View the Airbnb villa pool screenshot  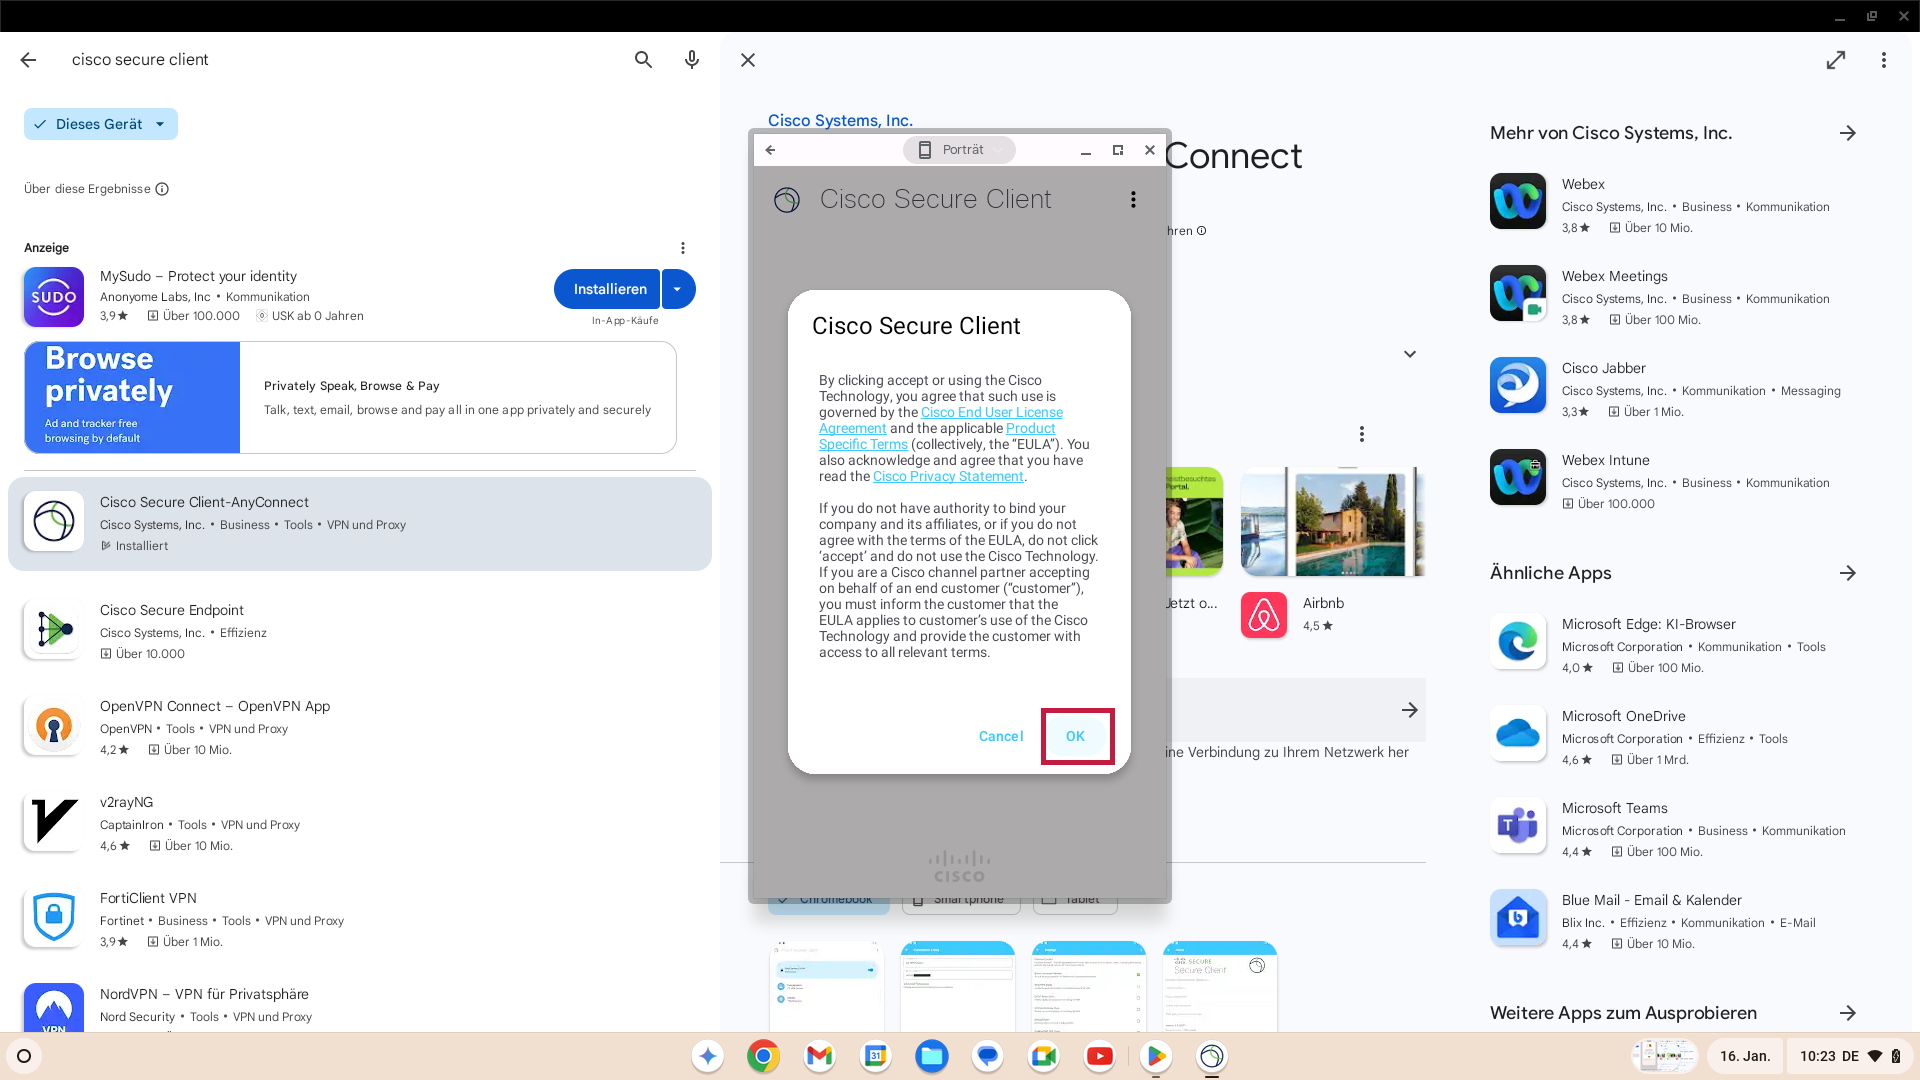tap(1333, 522)
